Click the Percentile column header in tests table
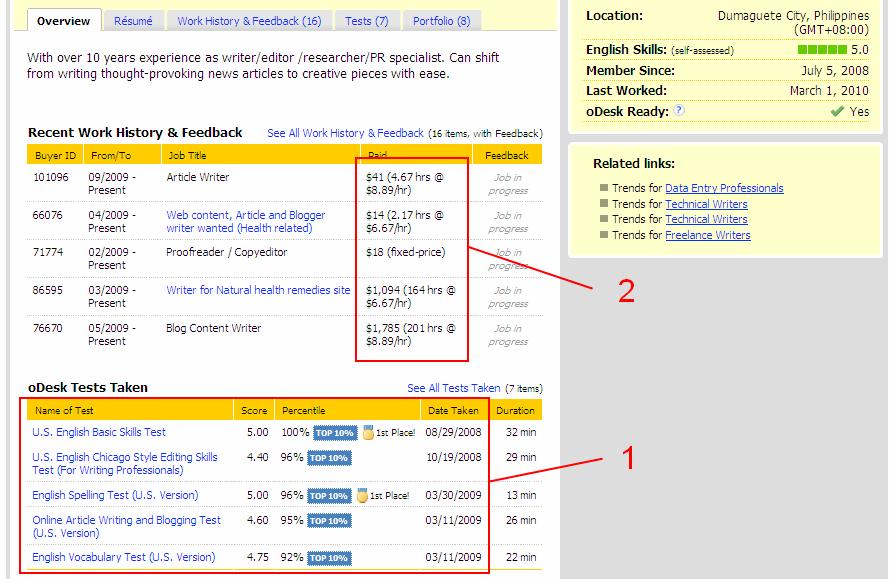The width and height of the screenshot is (893, 579). coord(303,410)
